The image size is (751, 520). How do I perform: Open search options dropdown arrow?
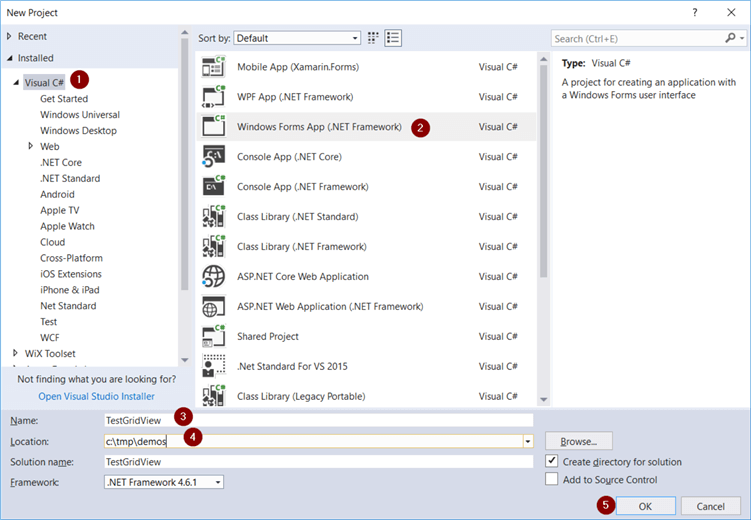[742, 38]
